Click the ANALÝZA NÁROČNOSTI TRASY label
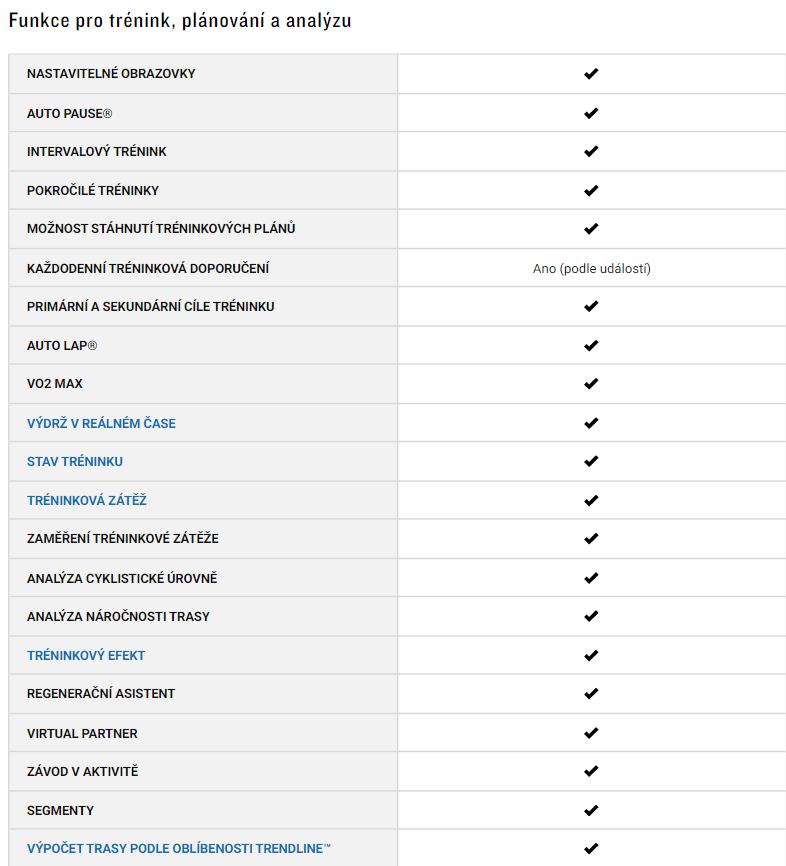Screen dimensions: 786x866 [118, 616]
